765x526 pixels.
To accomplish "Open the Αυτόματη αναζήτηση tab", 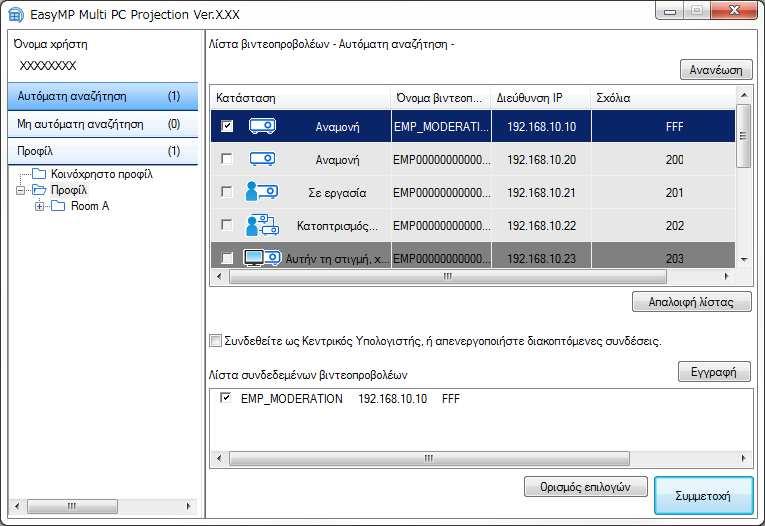I will (103, 96).
